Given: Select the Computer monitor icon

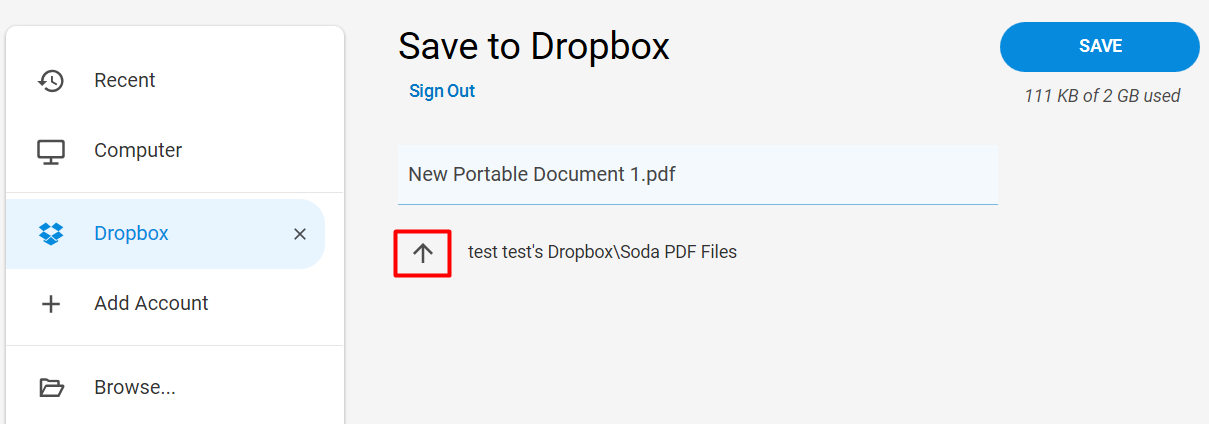Looking at the screenshot, I should click(51, 151).
